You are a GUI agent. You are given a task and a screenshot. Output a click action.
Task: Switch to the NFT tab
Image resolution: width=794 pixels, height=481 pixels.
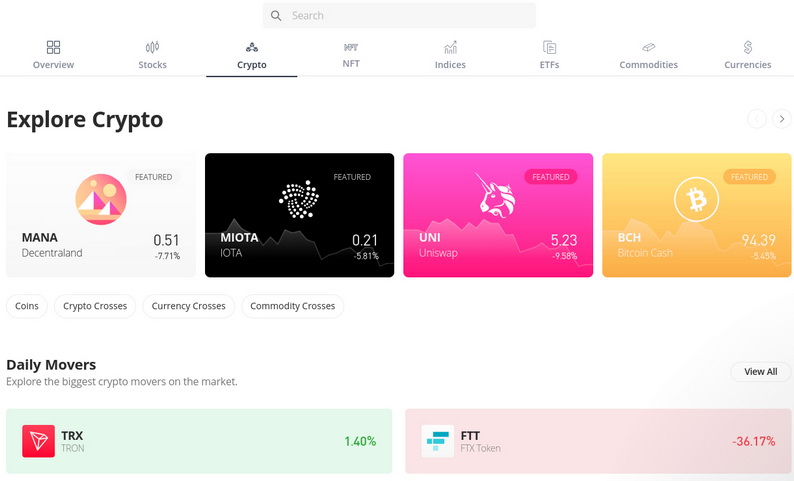pyautogui.click(x=351, y=55)
